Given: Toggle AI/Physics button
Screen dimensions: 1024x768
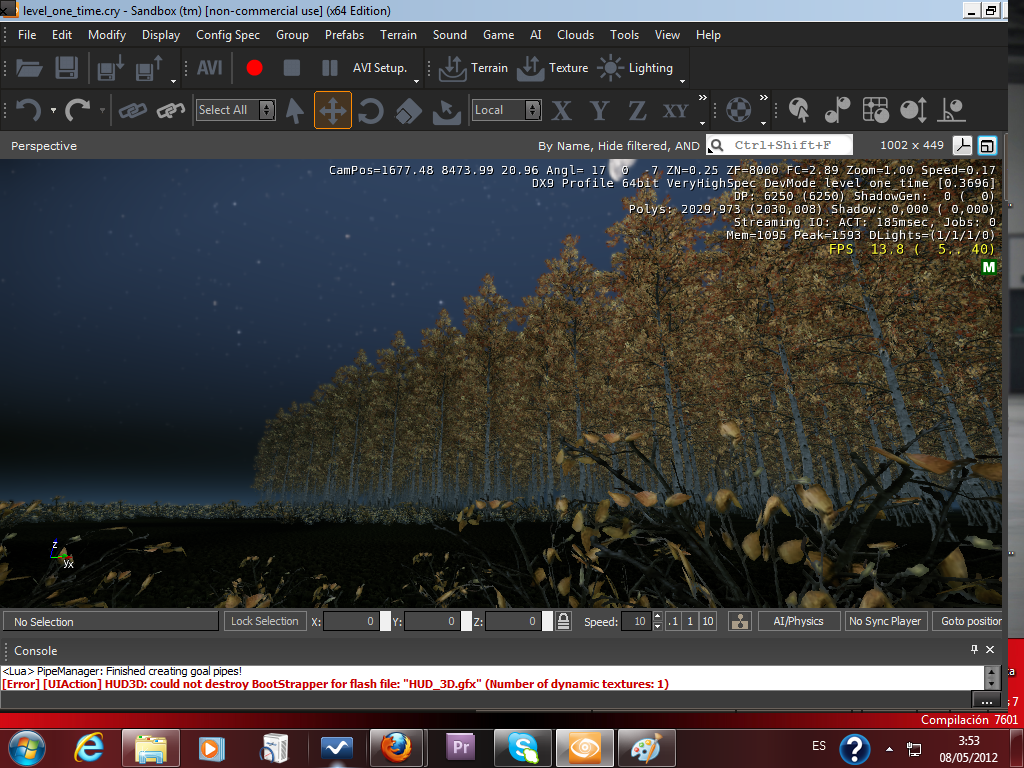Looking at the screenshot, I should pos(799,621).
